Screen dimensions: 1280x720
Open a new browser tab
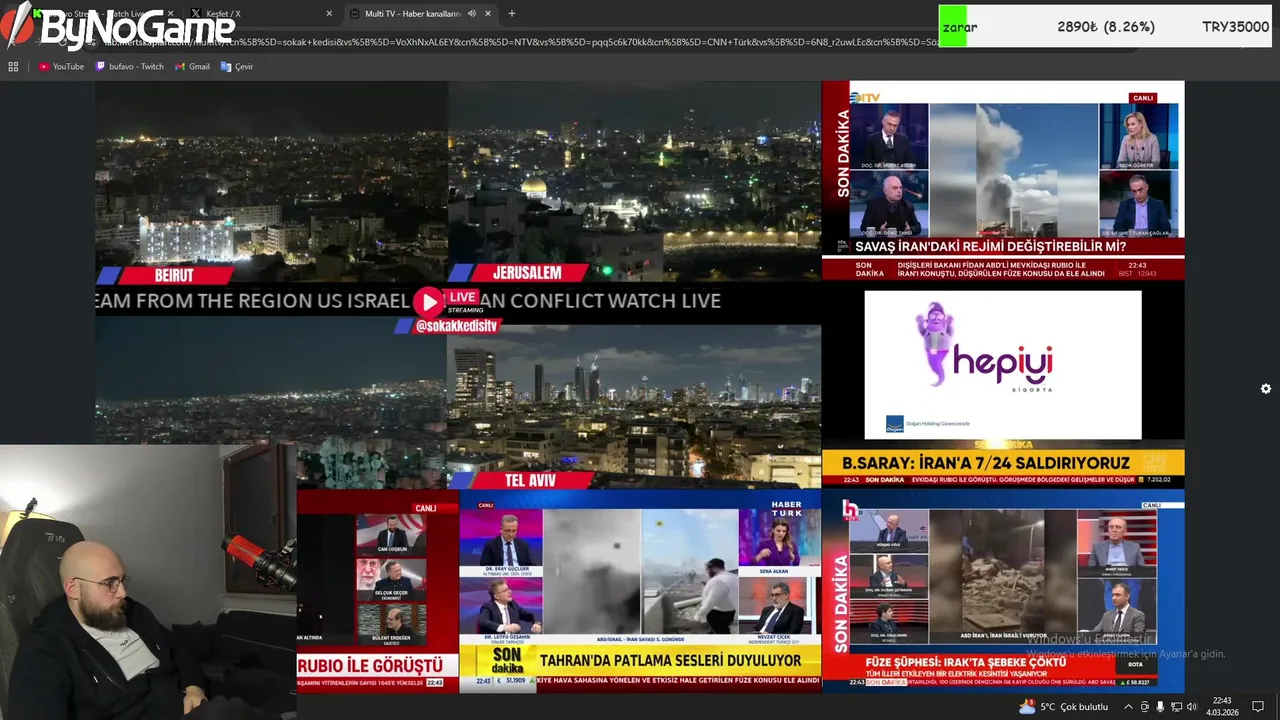click(512, 14)
